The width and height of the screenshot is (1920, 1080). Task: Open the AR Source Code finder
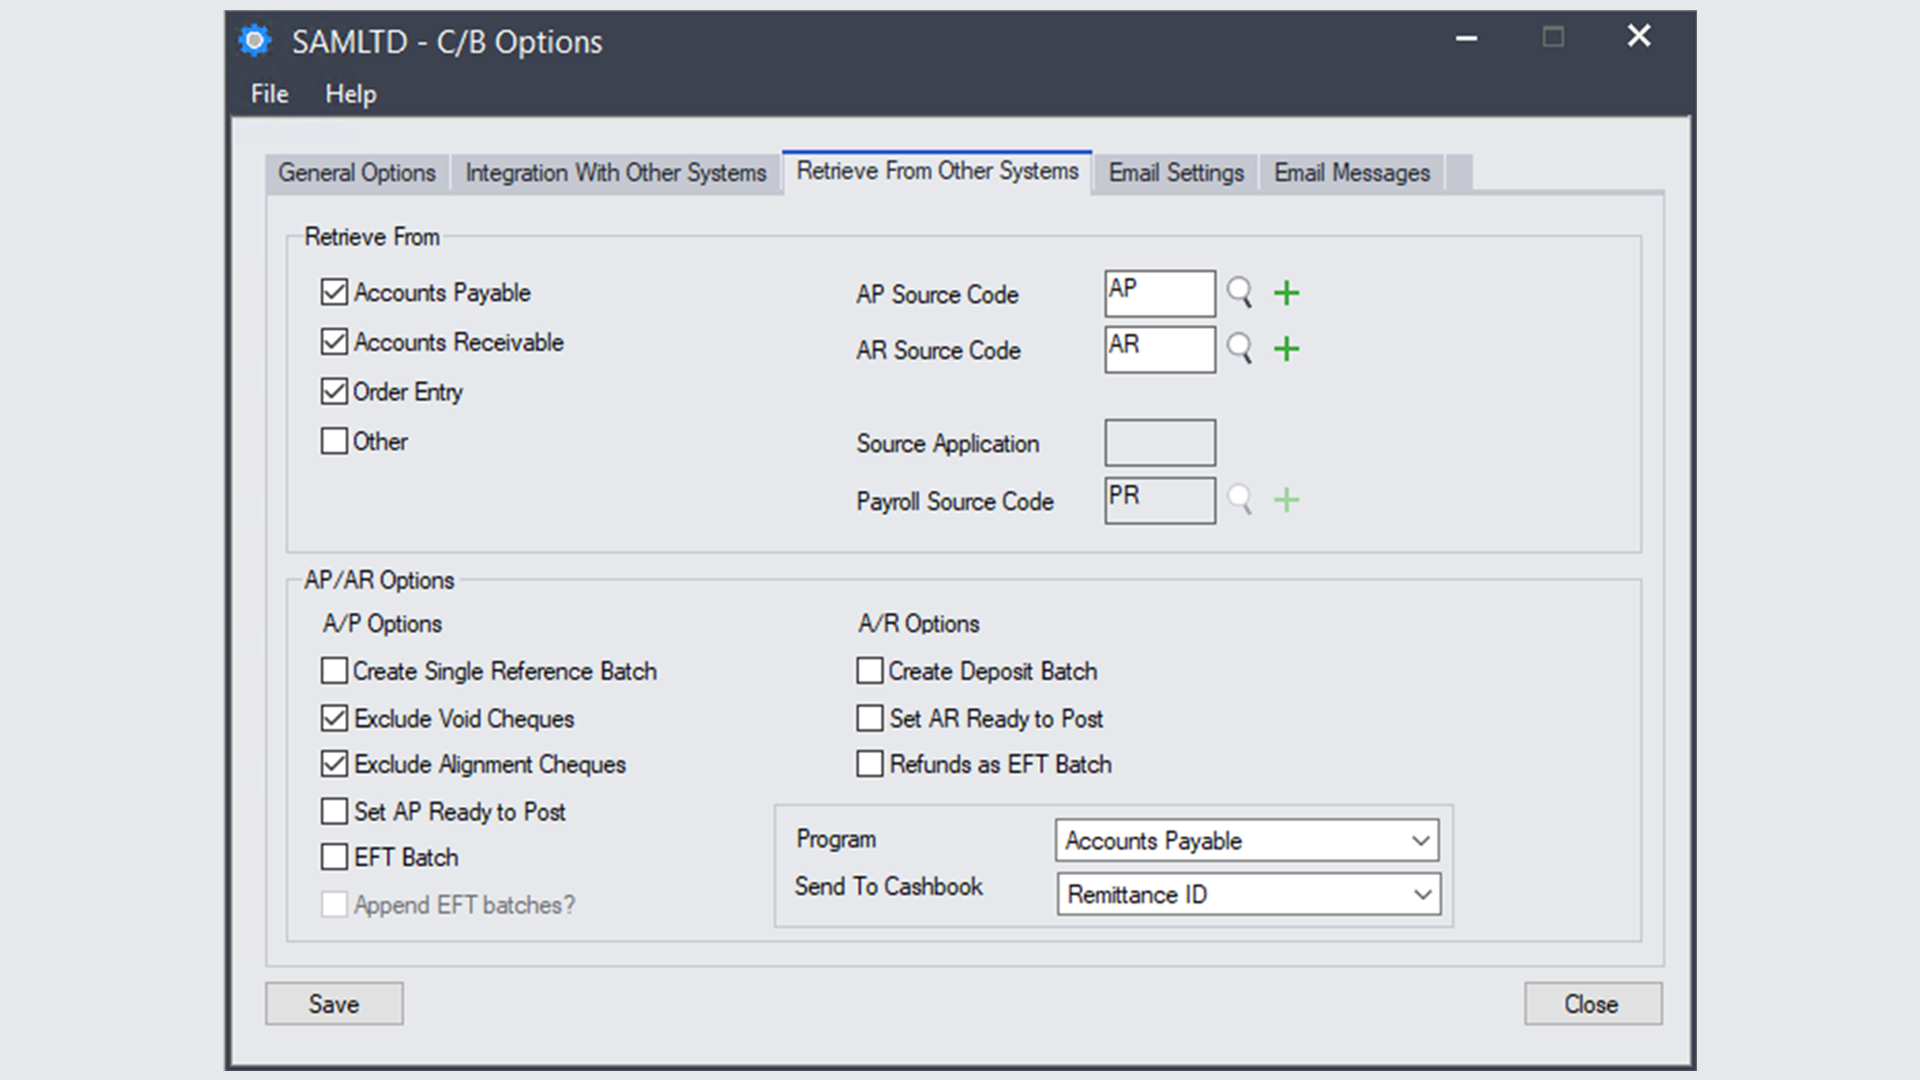coord(1241,349)
